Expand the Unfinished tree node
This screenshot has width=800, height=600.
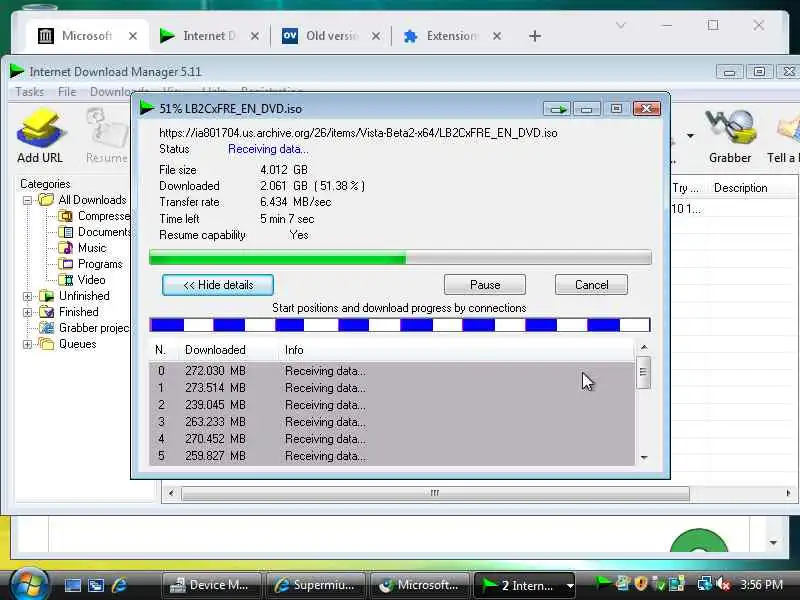pos(28,296)
